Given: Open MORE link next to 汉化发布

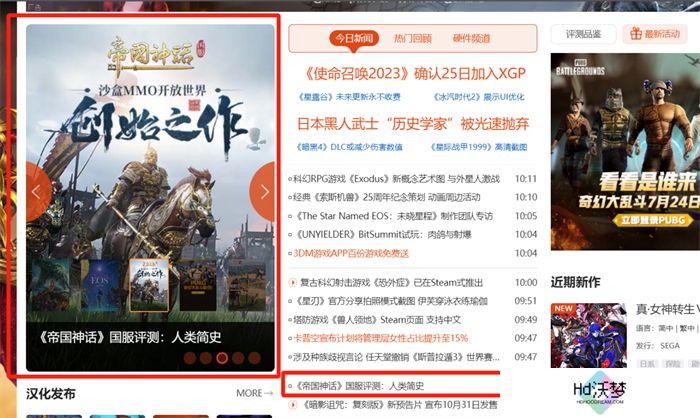Looking at the screenshot, I should pos(254,393).
